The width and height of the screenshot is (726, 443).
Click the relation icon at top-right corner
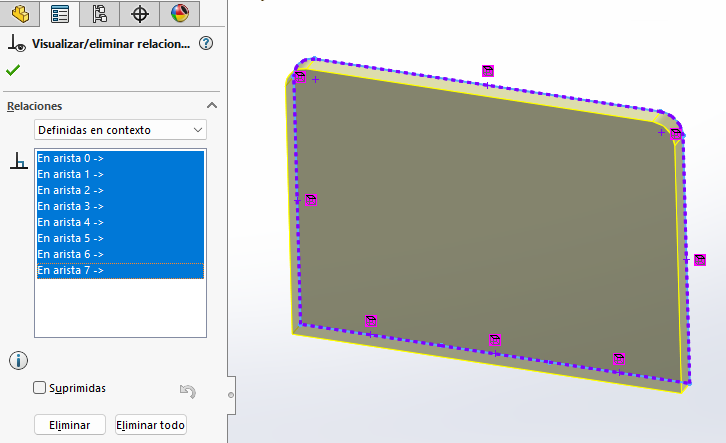click(x=676, y=134)
